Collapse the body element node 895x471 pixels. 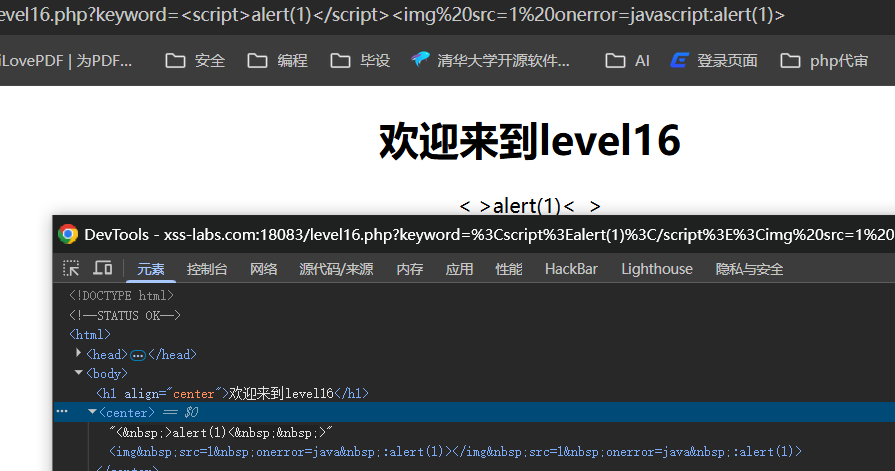pos(78,373)
